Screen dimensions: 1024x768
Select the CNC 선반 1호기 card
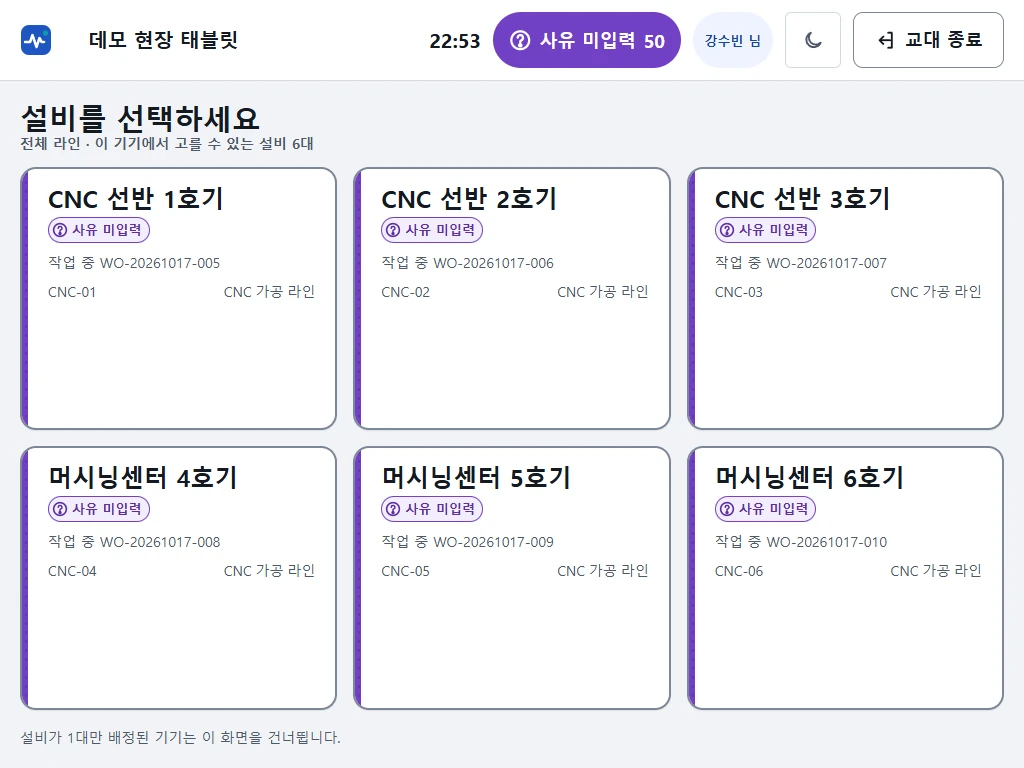178,298
